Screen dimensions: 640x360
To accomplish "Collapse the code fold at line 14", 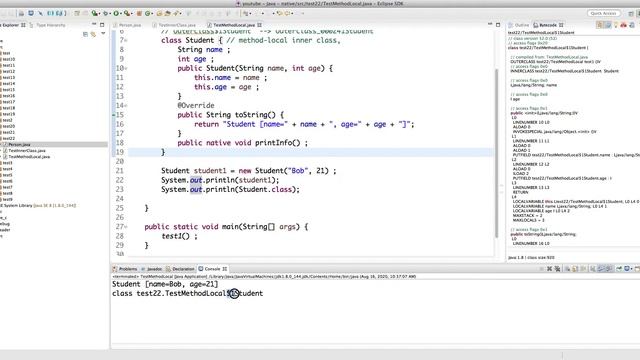I will [x=126, y=106].
